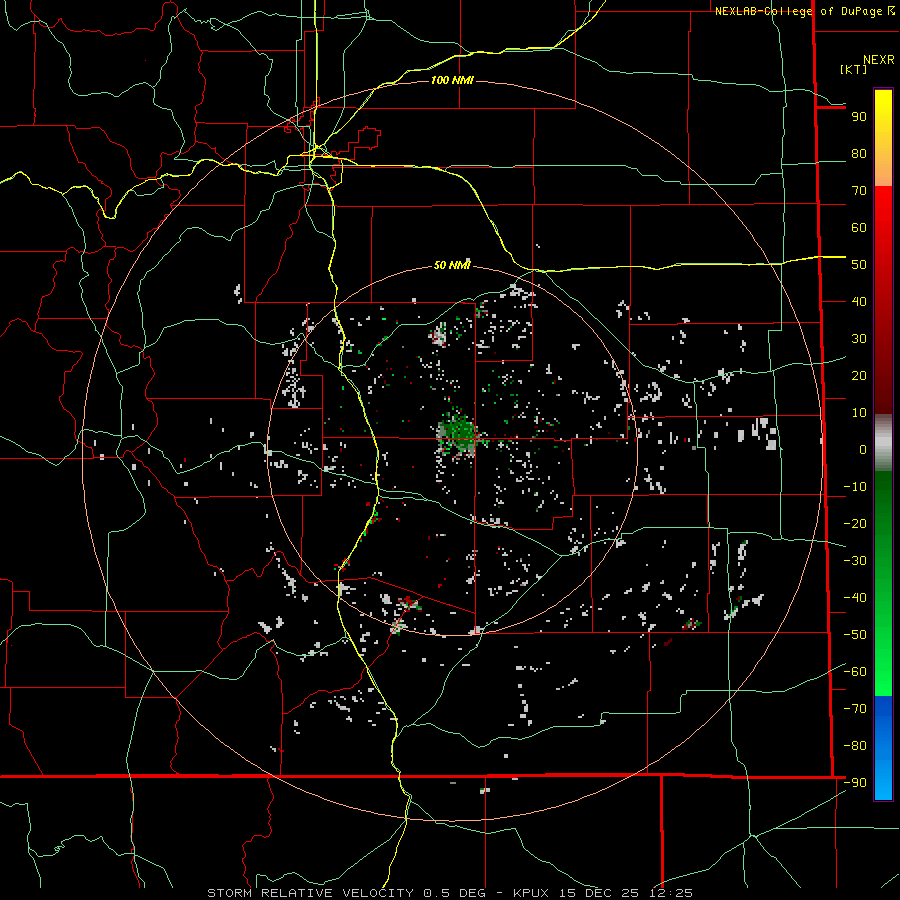Click the '40' value on velocity scale
Screen dimensions: 900x900
[859, 302]
